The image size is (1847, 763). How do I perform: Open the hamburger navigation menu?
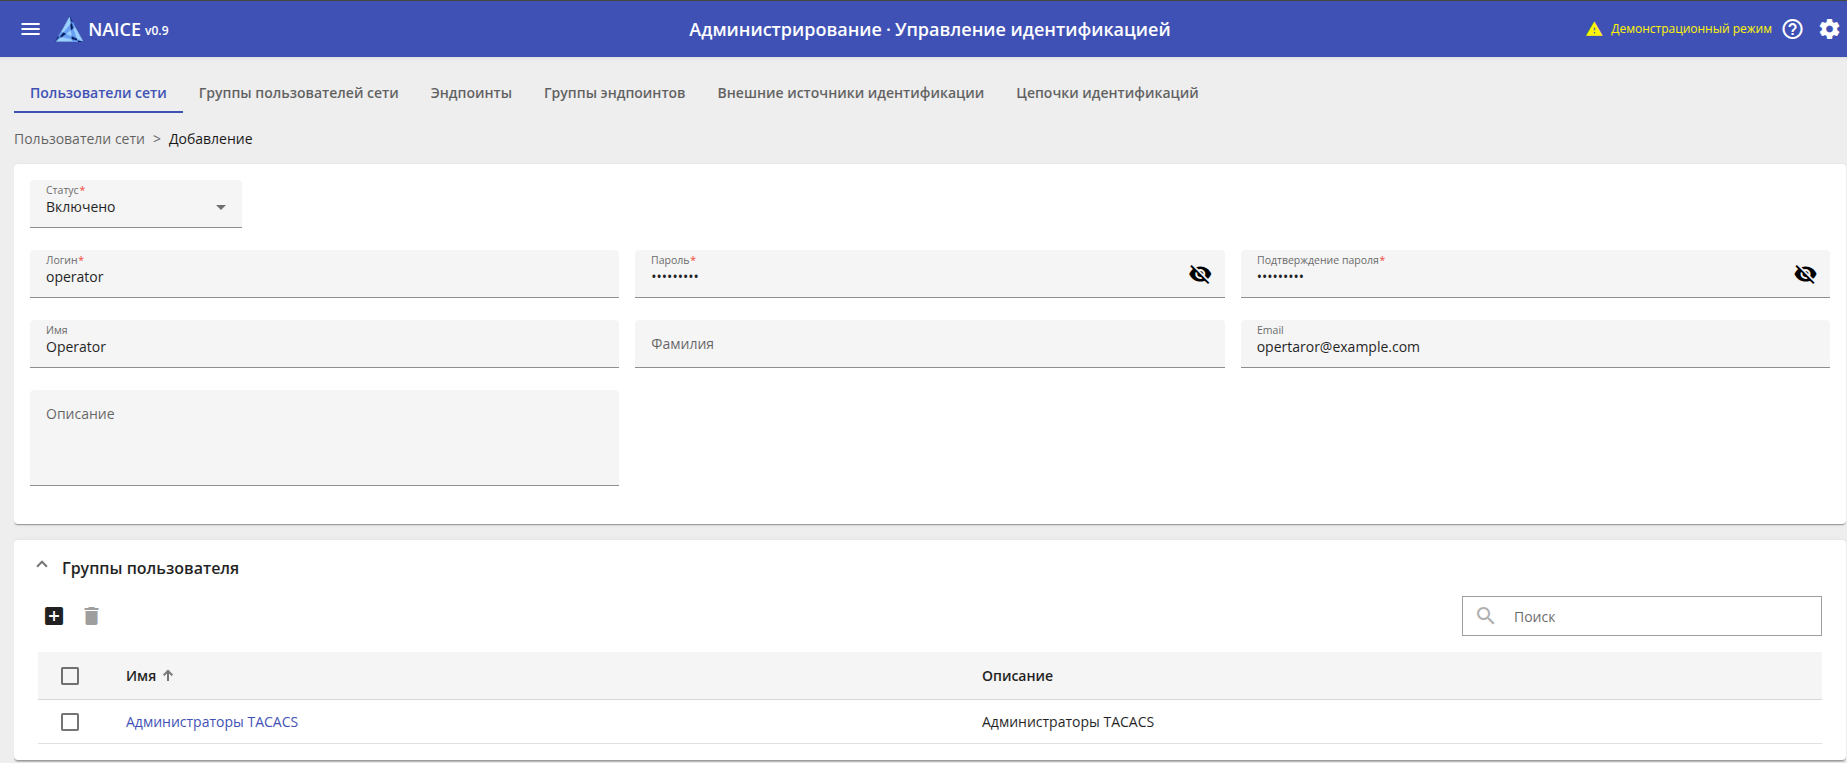point(31,29)
